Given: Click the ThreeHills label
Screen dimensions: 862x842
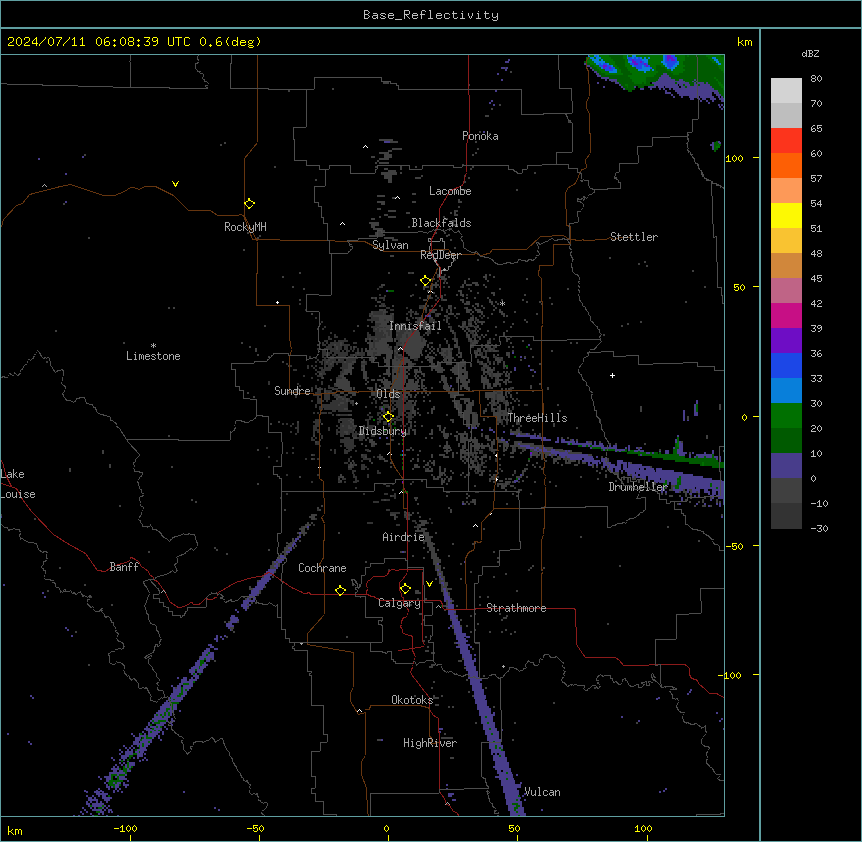Looking at the screenshot, I should click(x=537, y=418).
